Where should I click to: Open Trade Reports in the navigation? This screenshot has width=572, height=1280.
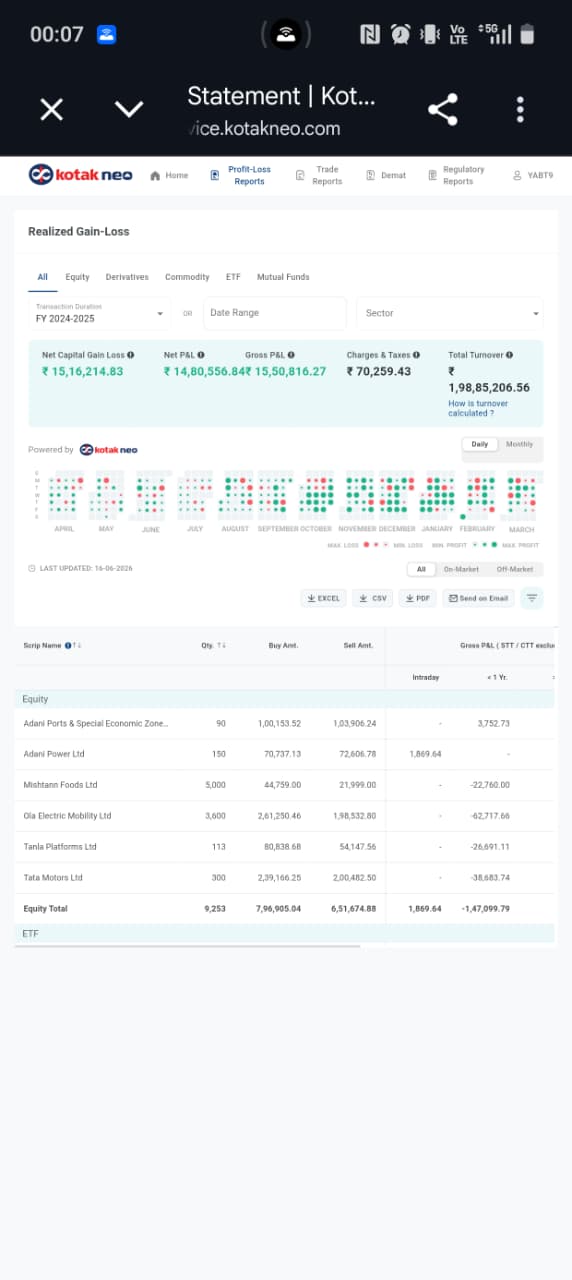(x=320, y=175)
